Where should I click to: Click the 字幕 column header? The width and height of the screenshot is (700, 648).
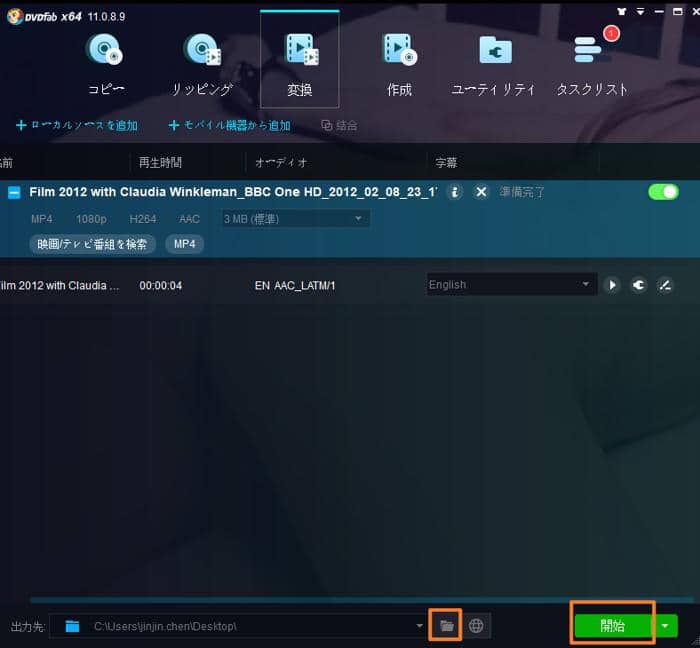[x=446, y=162]
